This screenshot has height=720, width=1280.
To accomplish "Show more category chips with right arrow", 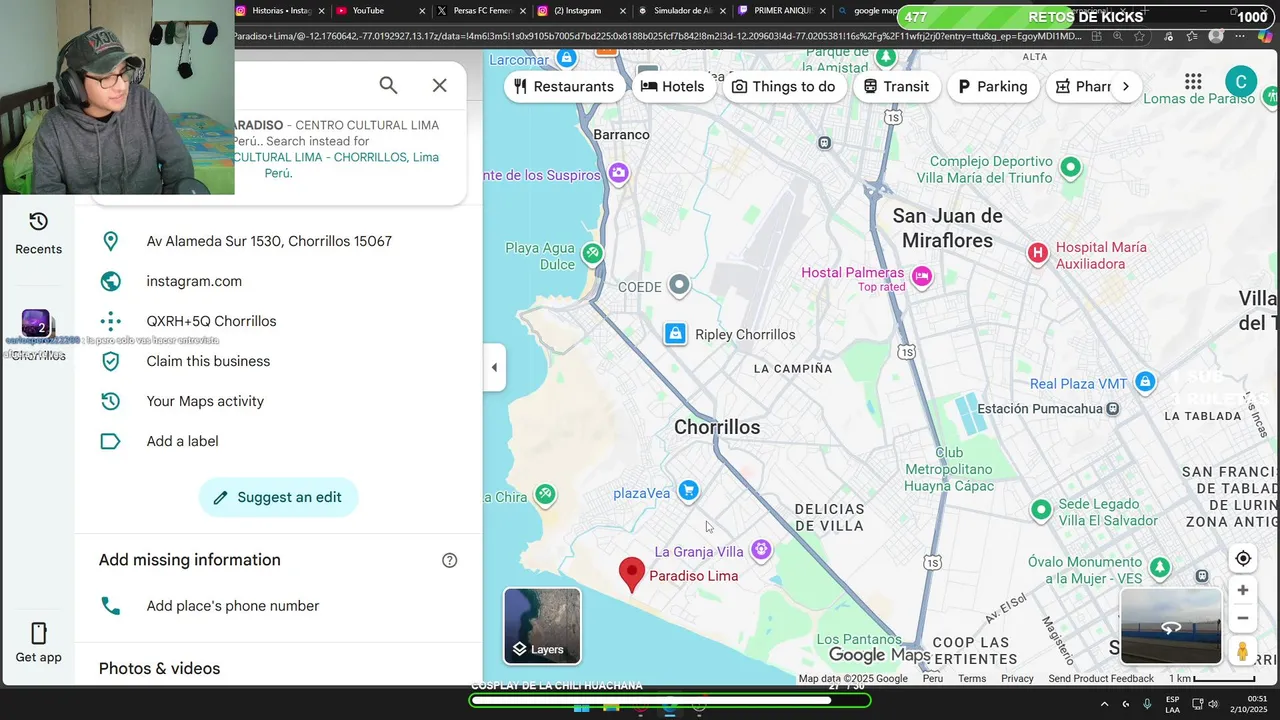I will pyautogui.click(x=1125, y=86).
